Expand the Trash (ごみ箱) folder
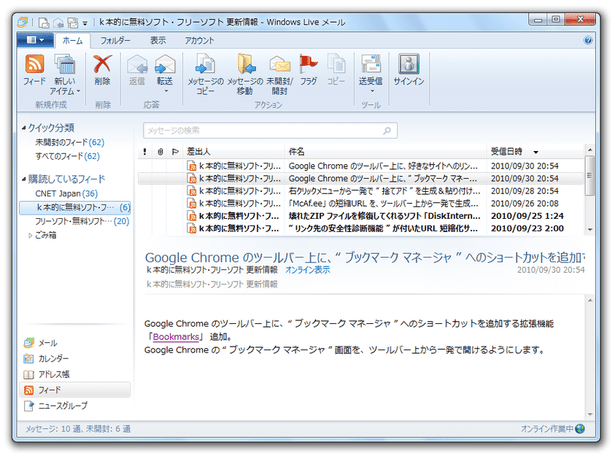 [30, 235]
